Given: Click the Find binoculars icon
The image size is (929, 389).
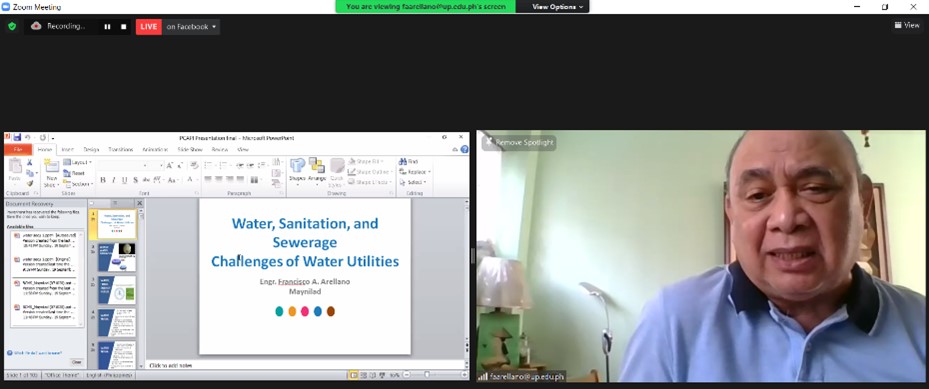Looking at the screenshot, I should (402, 161).
